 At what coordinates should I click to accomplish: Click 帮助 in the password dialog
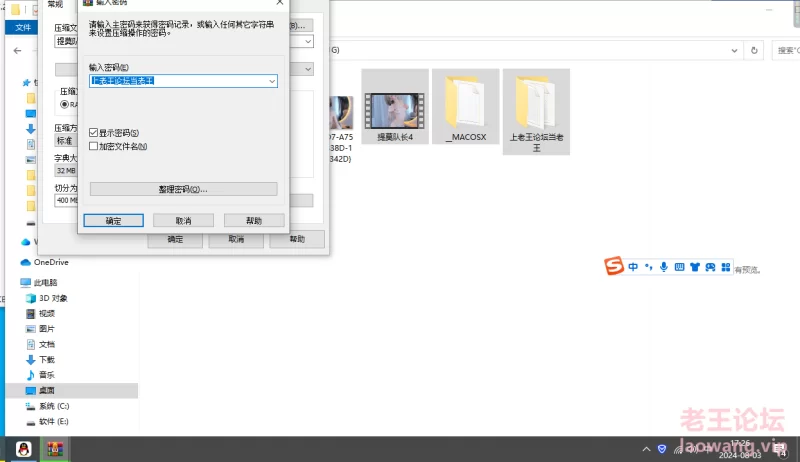(254, 220)
